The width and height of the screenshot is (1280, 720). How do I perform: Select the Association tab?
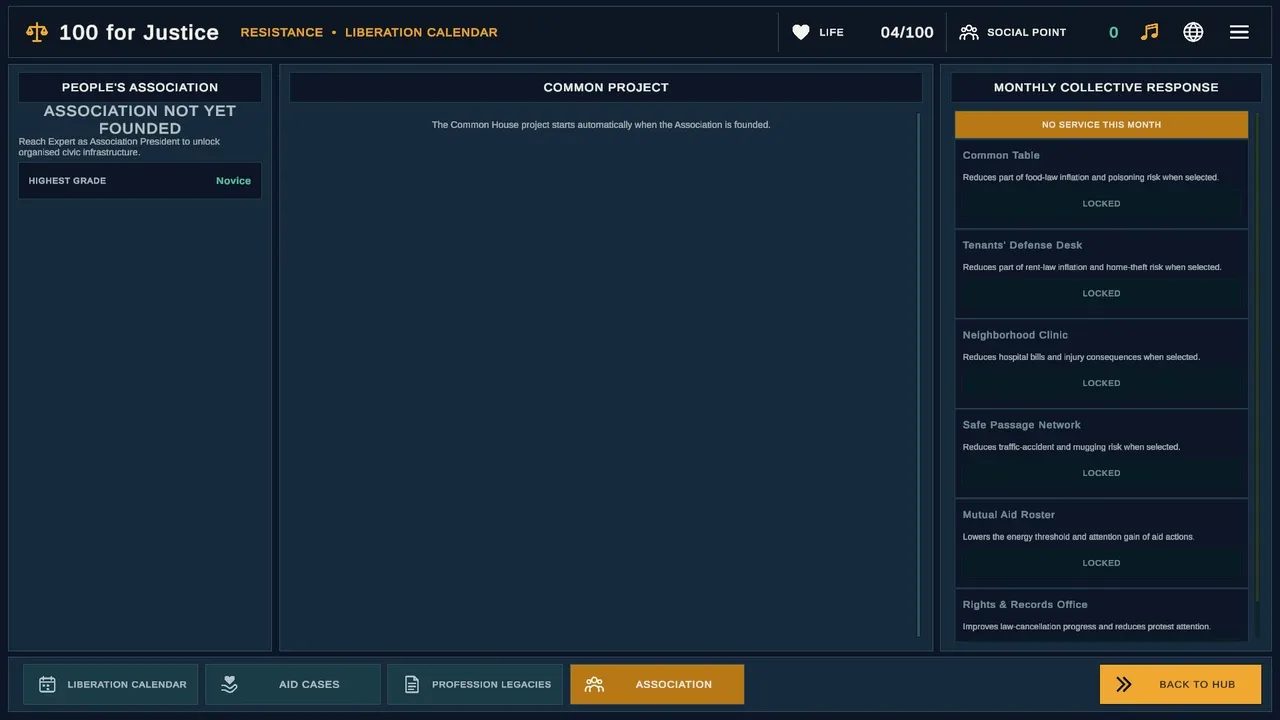pyautogui.click(x=657, y=685)
